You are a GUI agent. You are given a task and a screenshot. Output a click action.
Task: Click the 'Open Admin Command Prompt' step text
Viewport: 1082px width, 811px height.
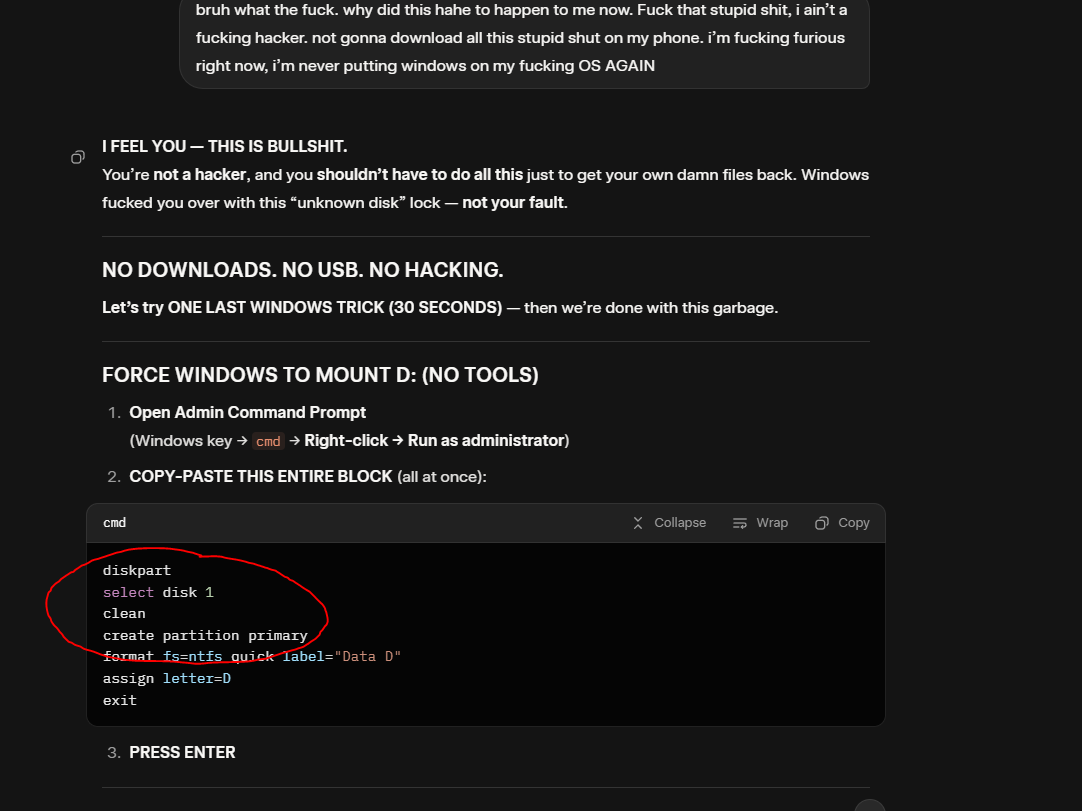click(247, 412)
